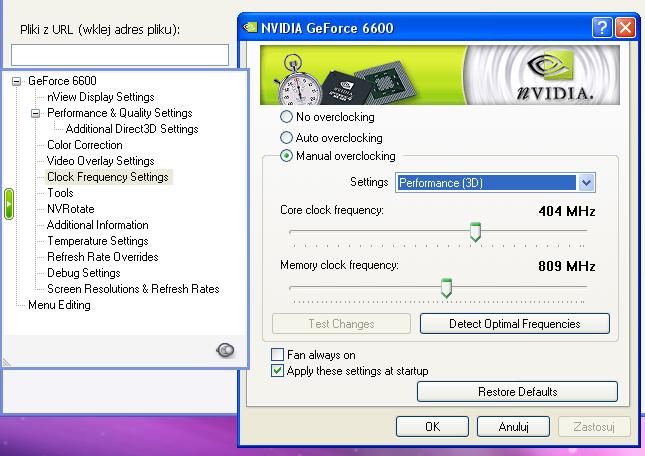645x456 pixels.
Task: Click the 404 MHz core clock value
Action: click(x=567, y=211)
